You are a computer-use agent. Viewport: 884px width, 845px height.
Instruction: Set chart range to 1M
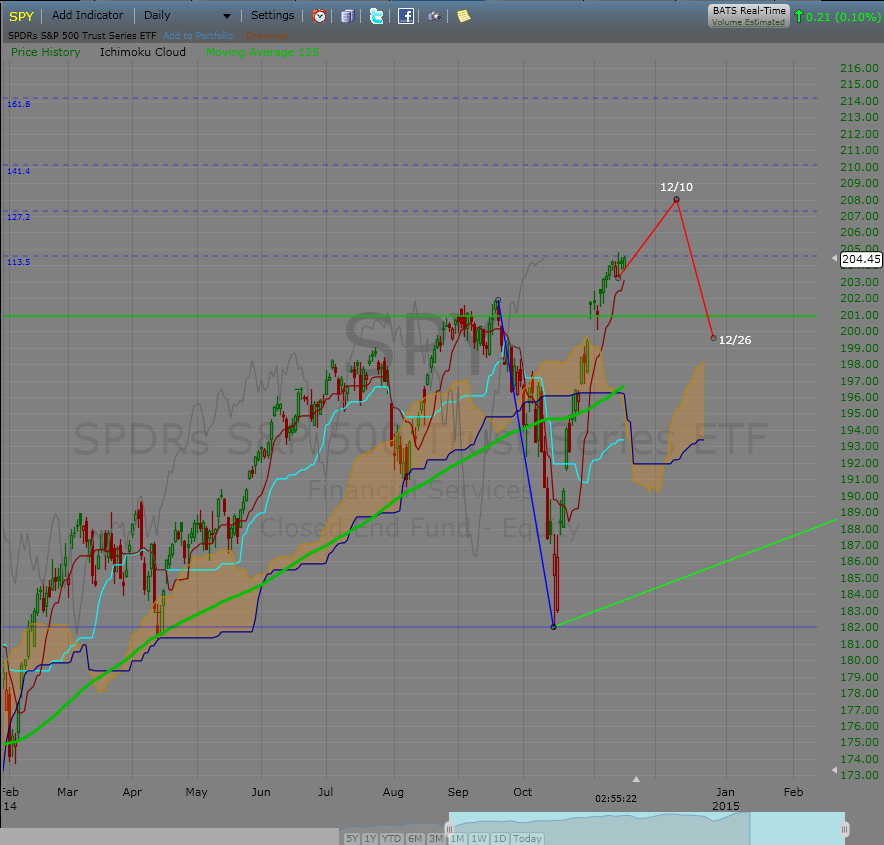(457, 838)
